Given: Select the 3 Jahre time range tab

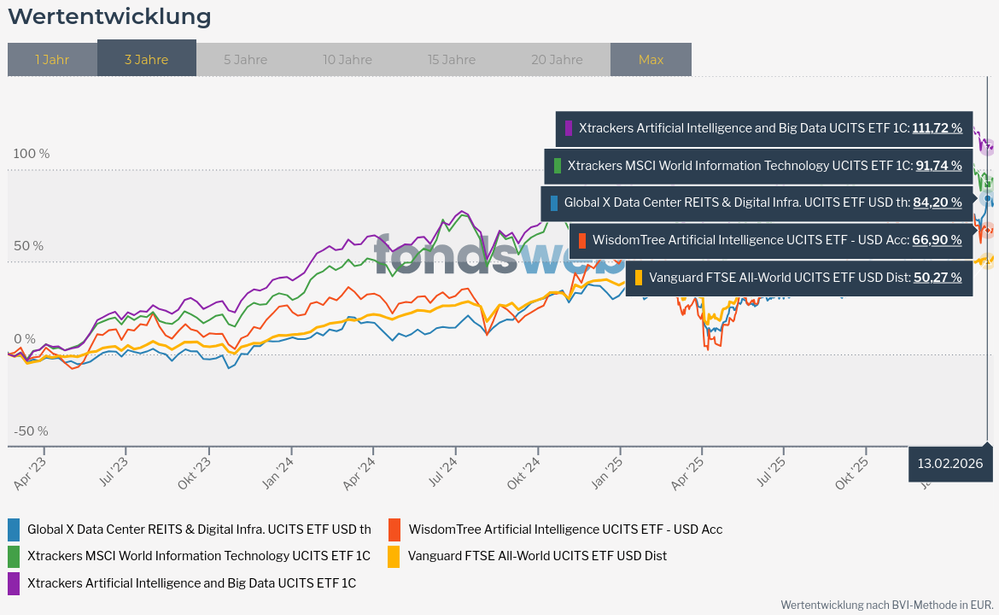Looking at the screenshot, I should (x=147, y=58).
